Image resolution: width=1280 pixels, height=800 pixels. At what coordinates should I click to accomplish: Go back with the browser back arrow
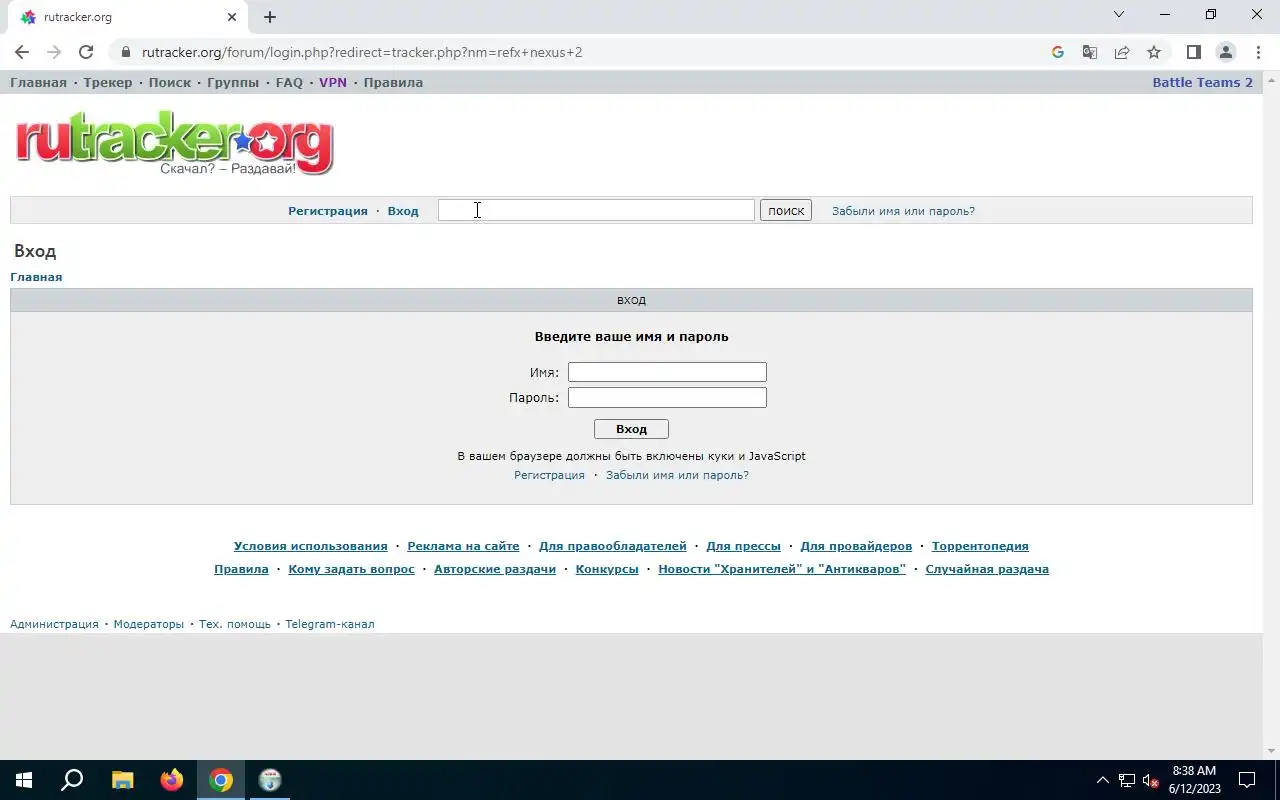click(x=22, y=52)
